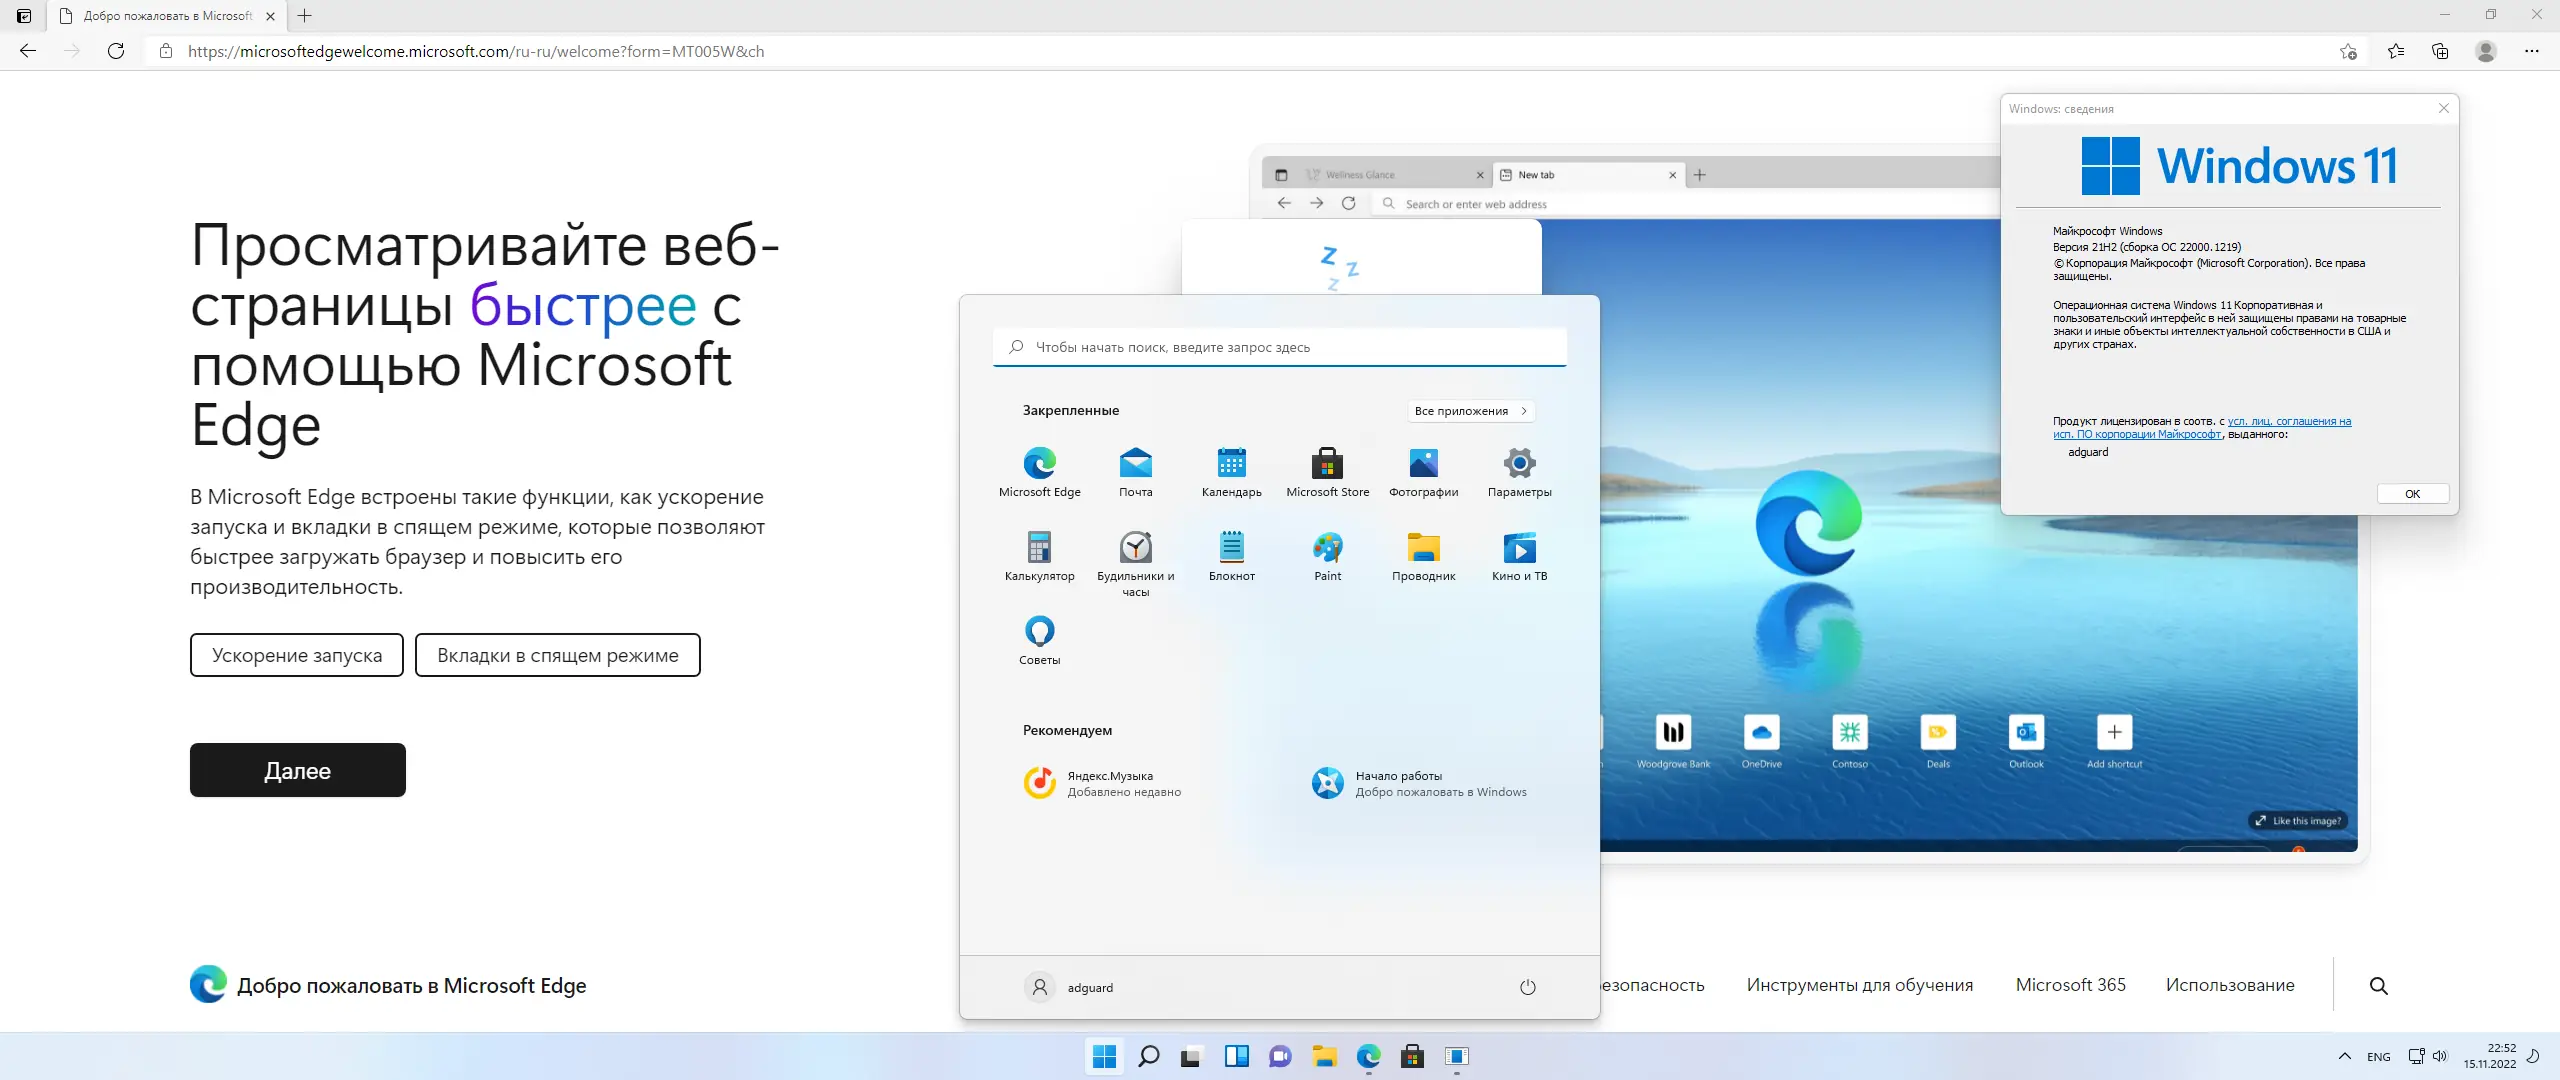Open Параметры settings gear icon
Viewport: 2560px width, 1080px height.
pyautogui.click(x=1519, y=471)
